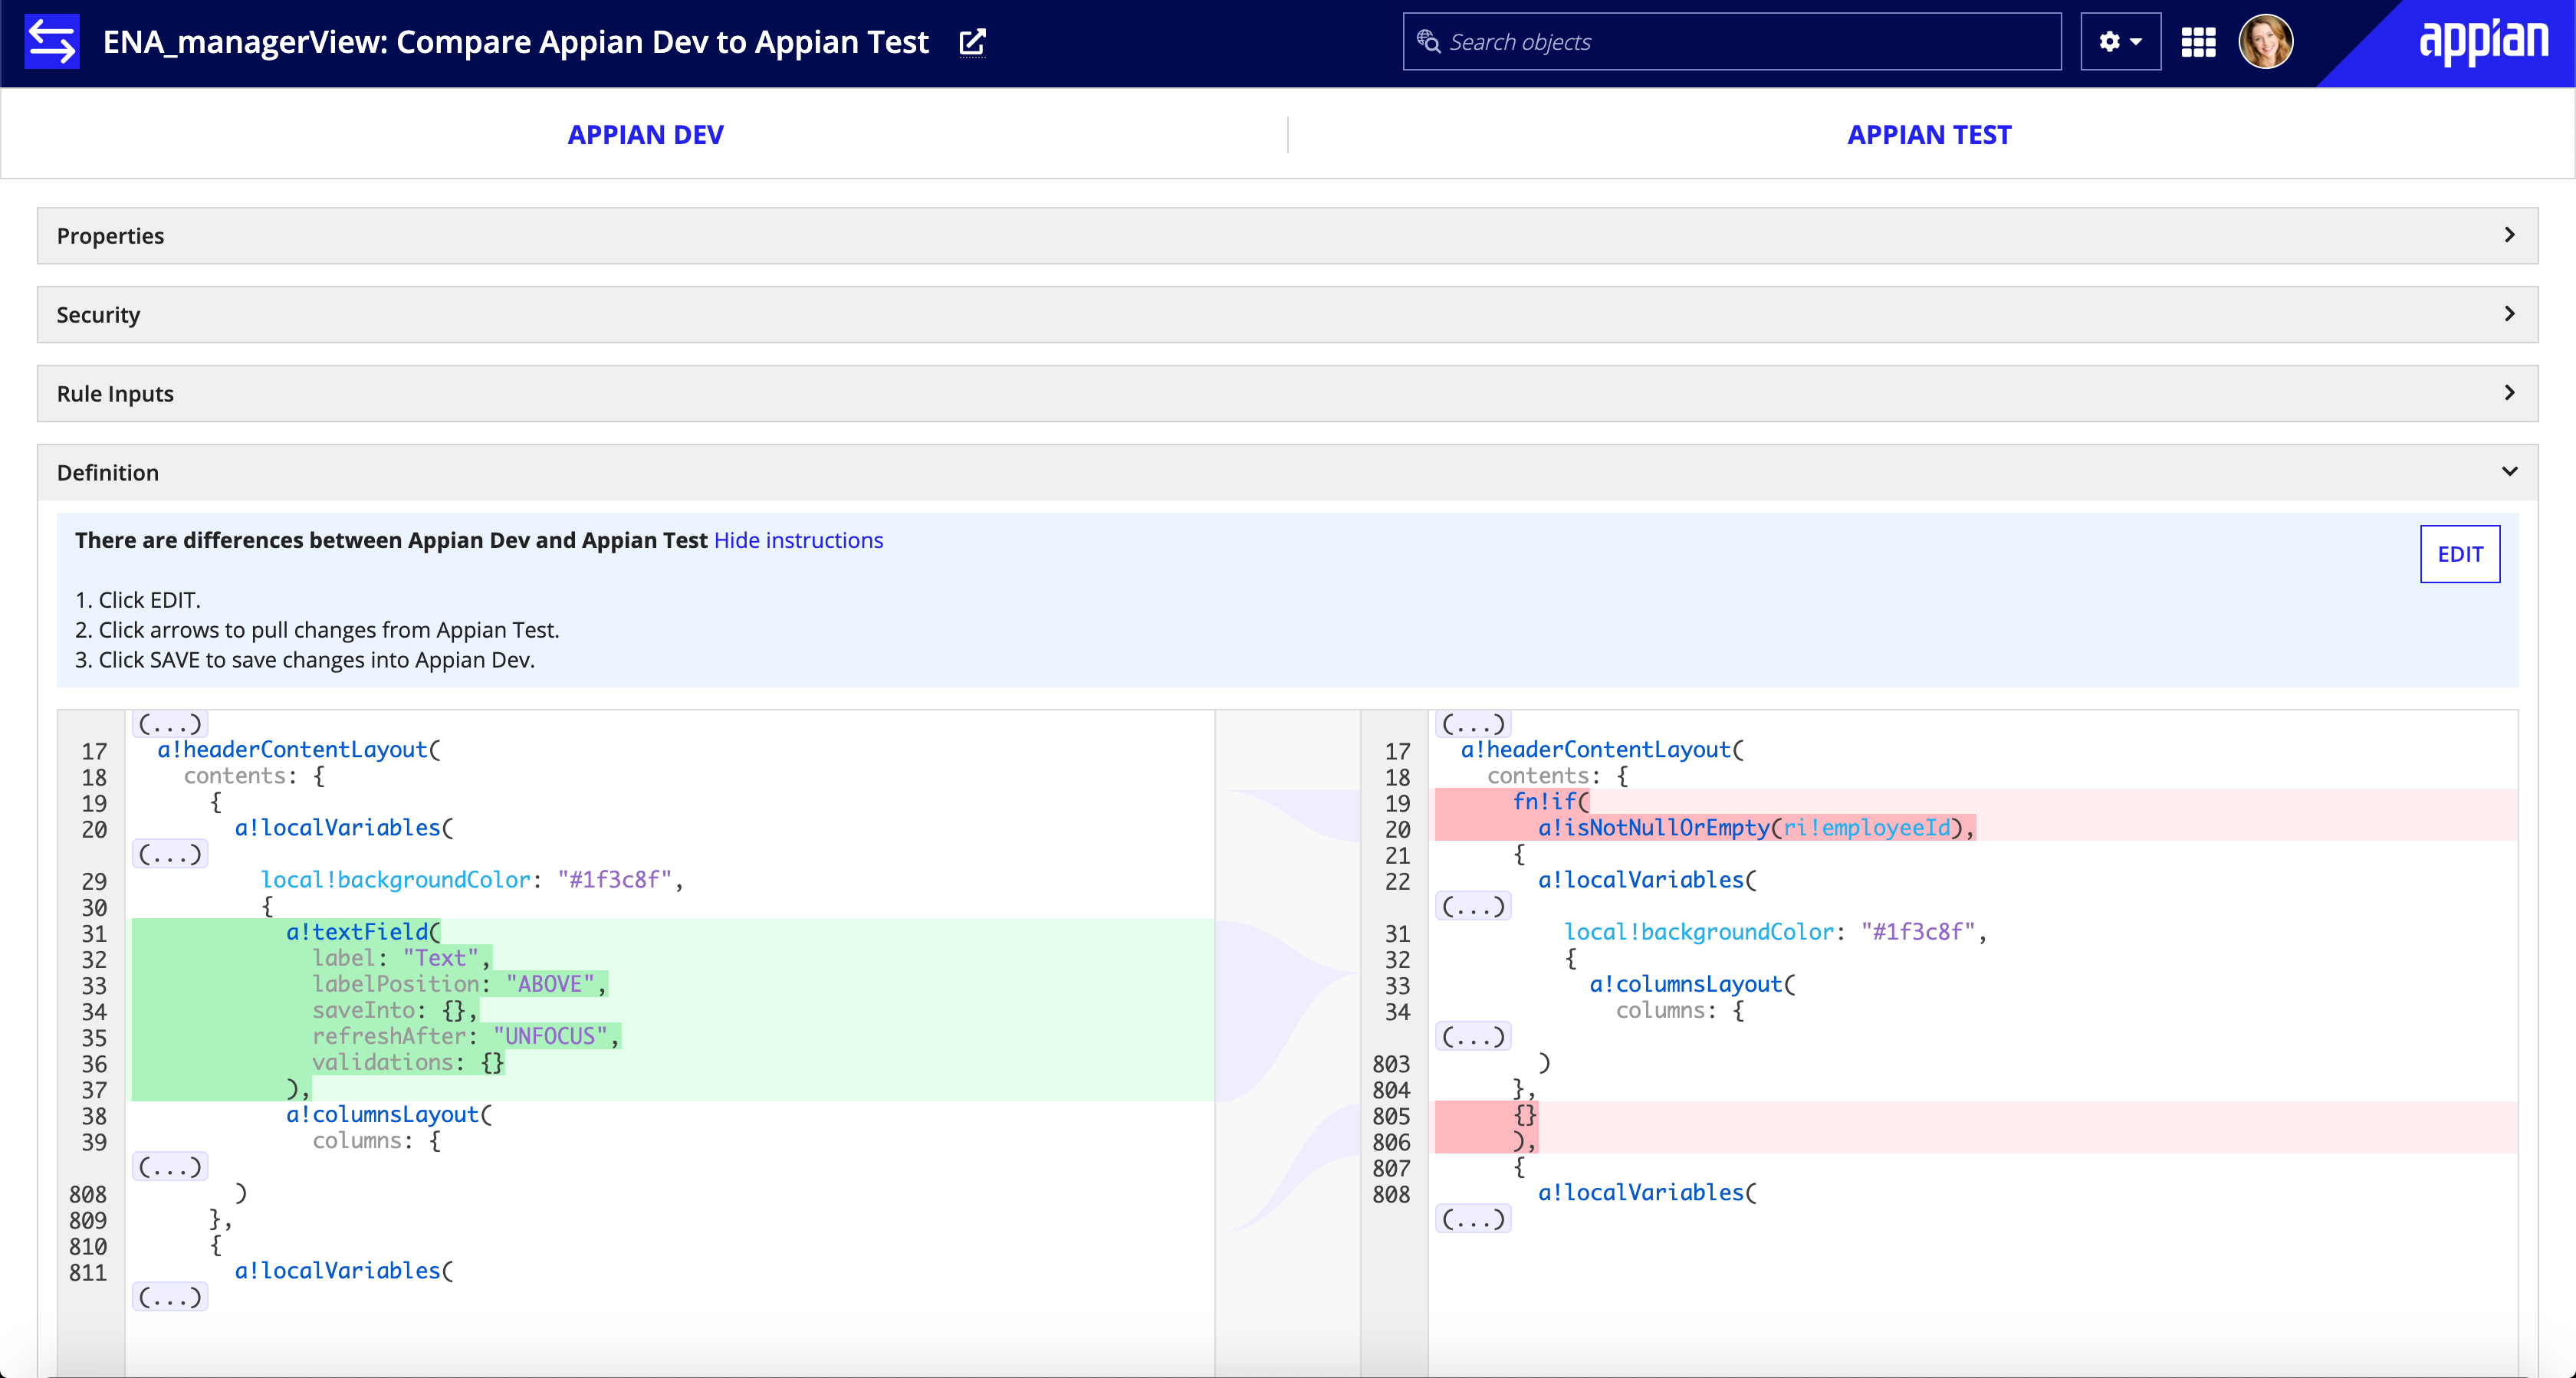This screenshot has width=2576, height=1378.
Task: Click refreshAfter: "UNFOCUS" line in Dev
Action: point(466,1036)
